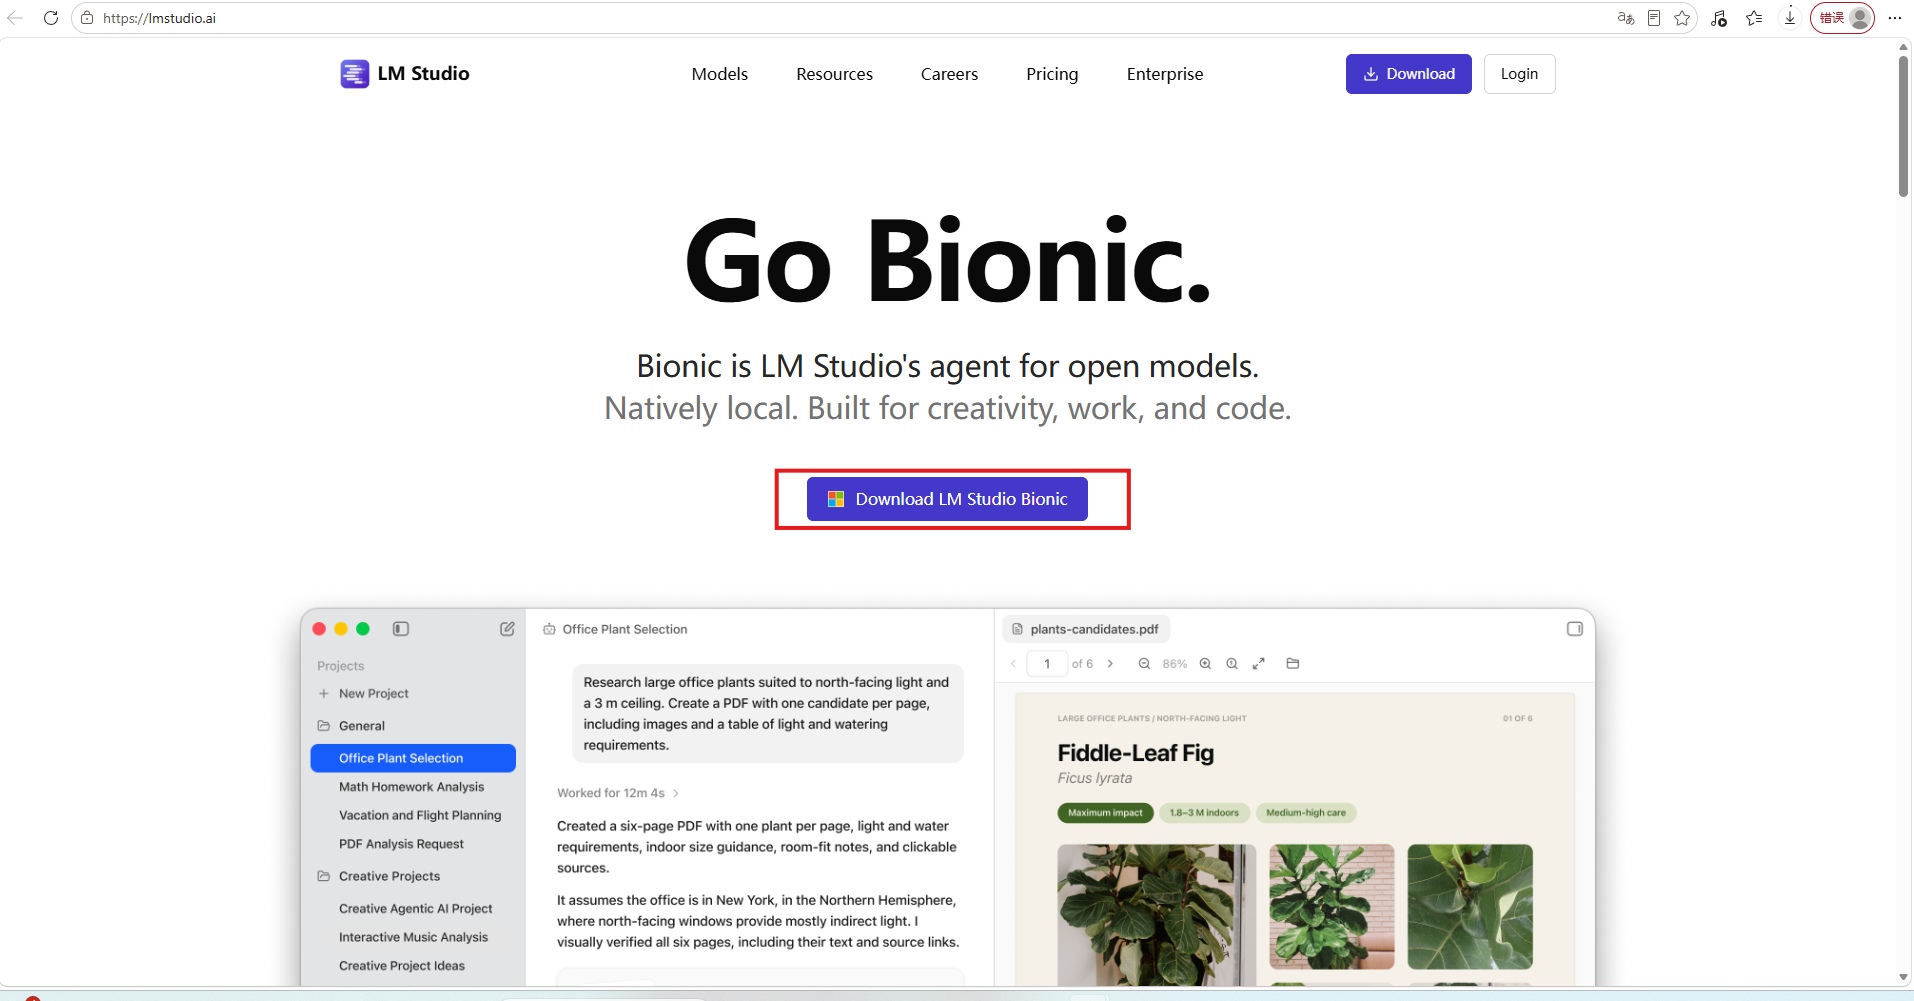Open the Enterprise nav item
Viewport: 1914px width, 1001px height.
click(x=1165, y=74)
